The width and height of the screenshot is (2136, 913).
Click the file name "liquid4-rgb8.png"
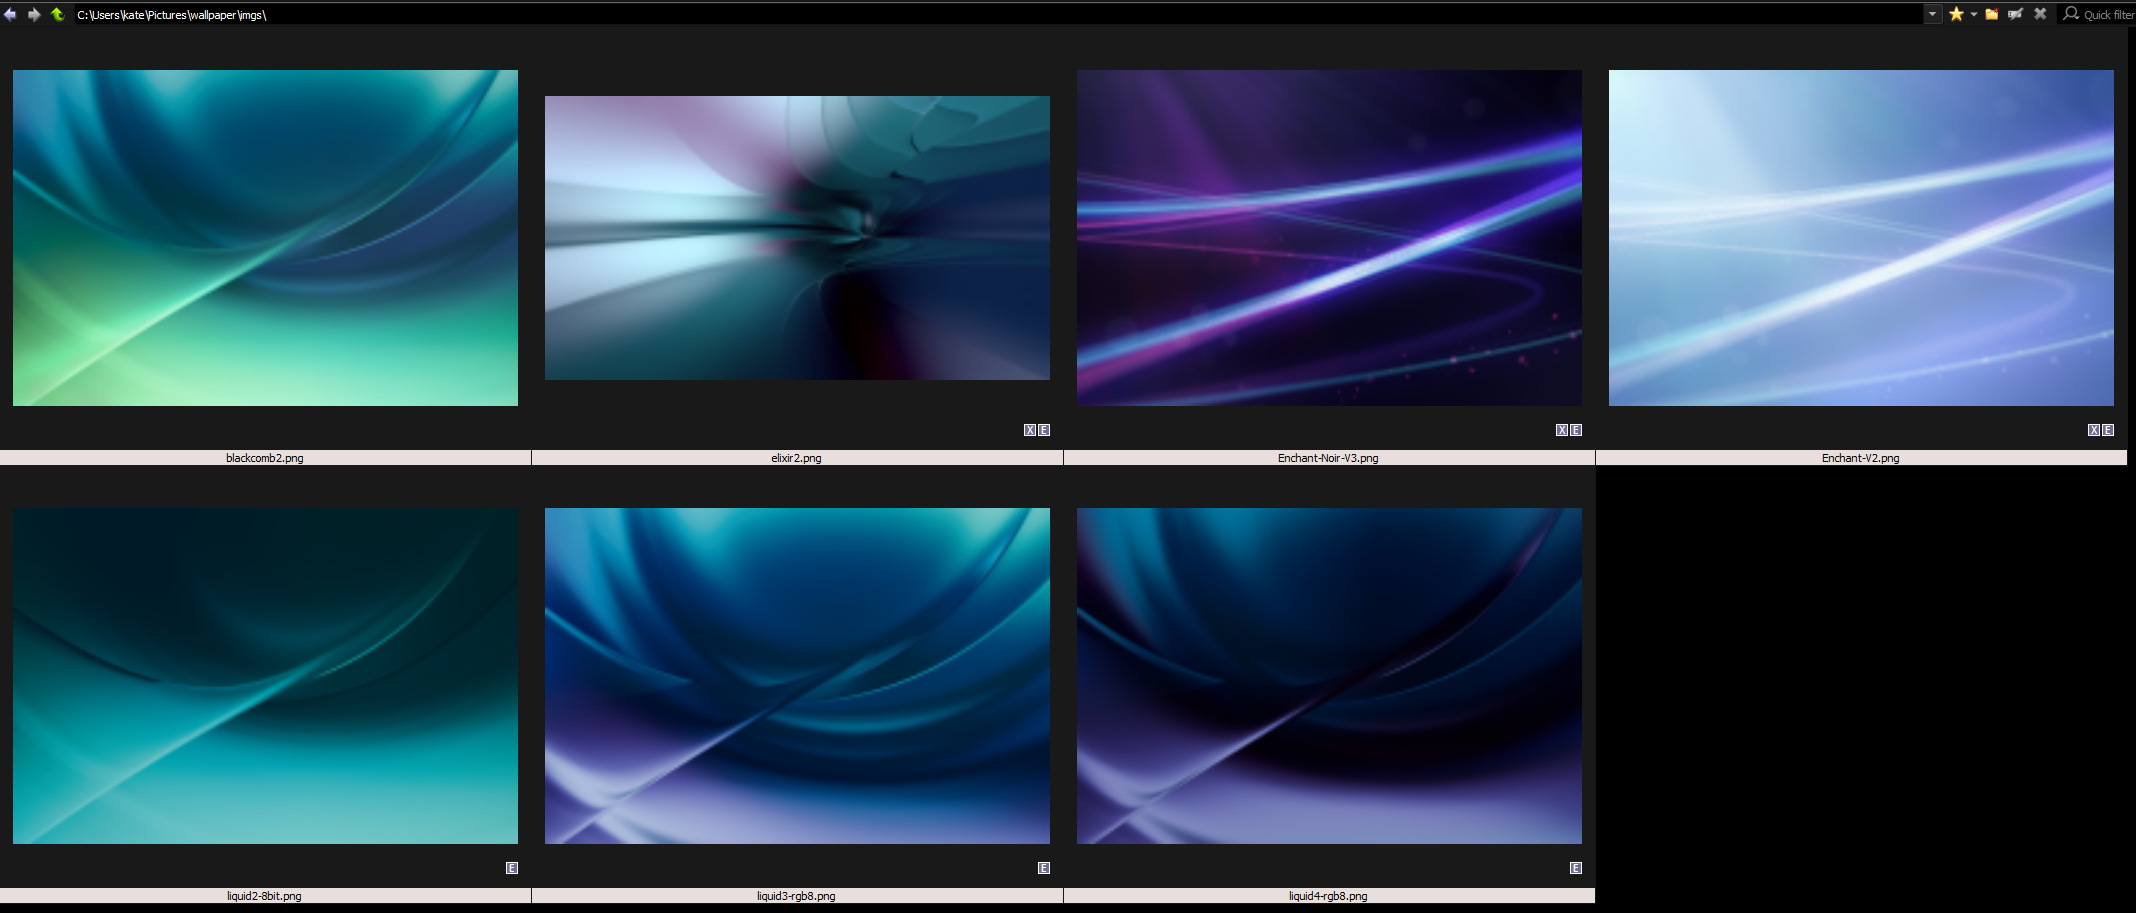point(1328,896)
